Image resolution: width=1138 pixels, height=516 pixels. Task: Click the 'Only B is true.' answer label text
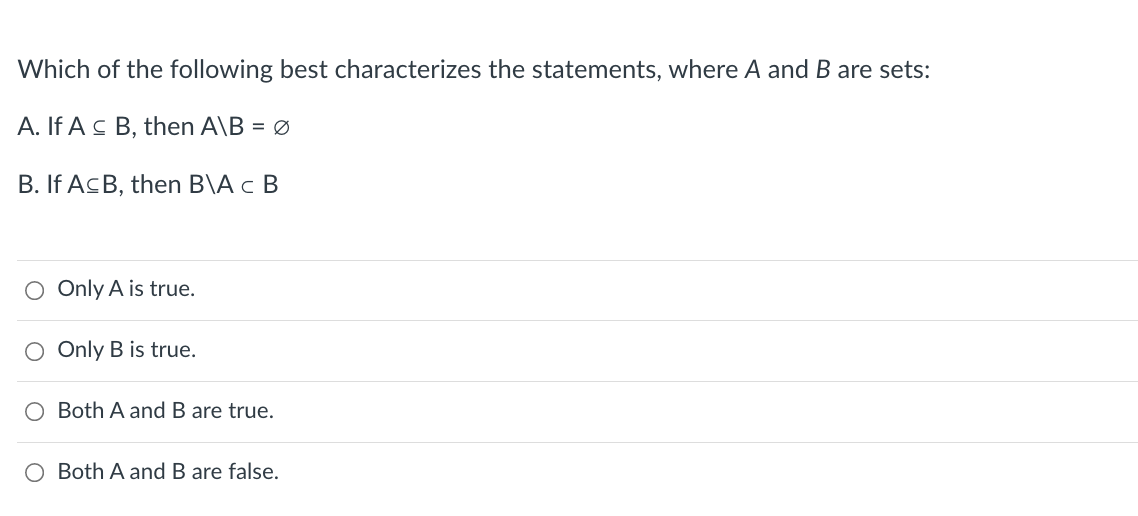[127, 350]
